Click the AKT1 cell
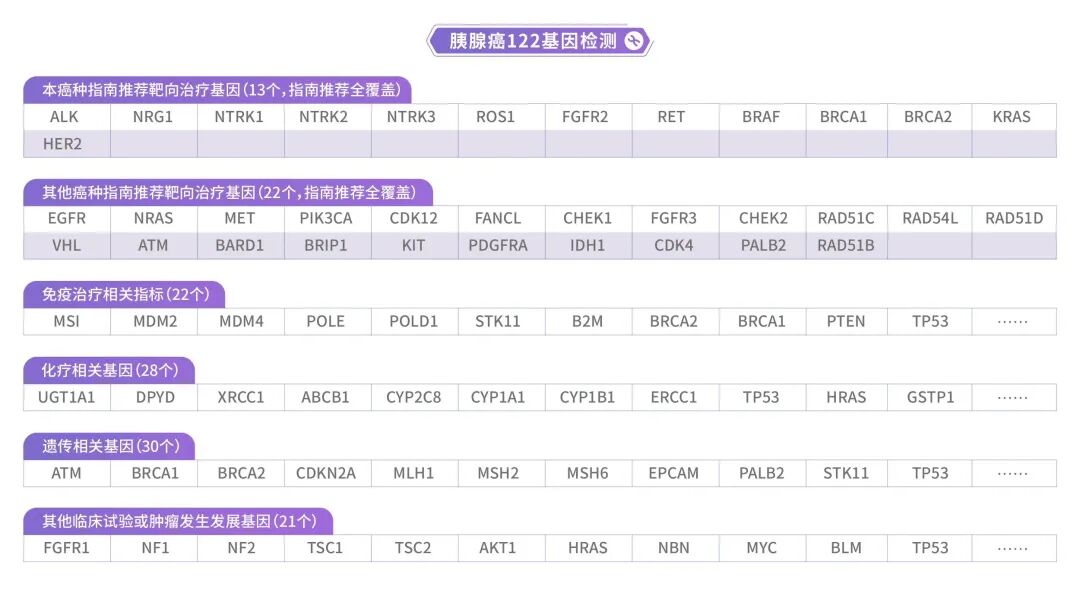This screenshot has width=1080, height=589. (x=501, y=548)
